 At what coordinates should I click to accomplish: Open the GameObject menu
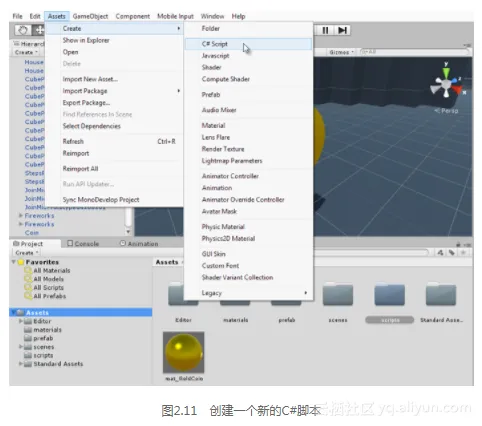[x=90, y=16]
